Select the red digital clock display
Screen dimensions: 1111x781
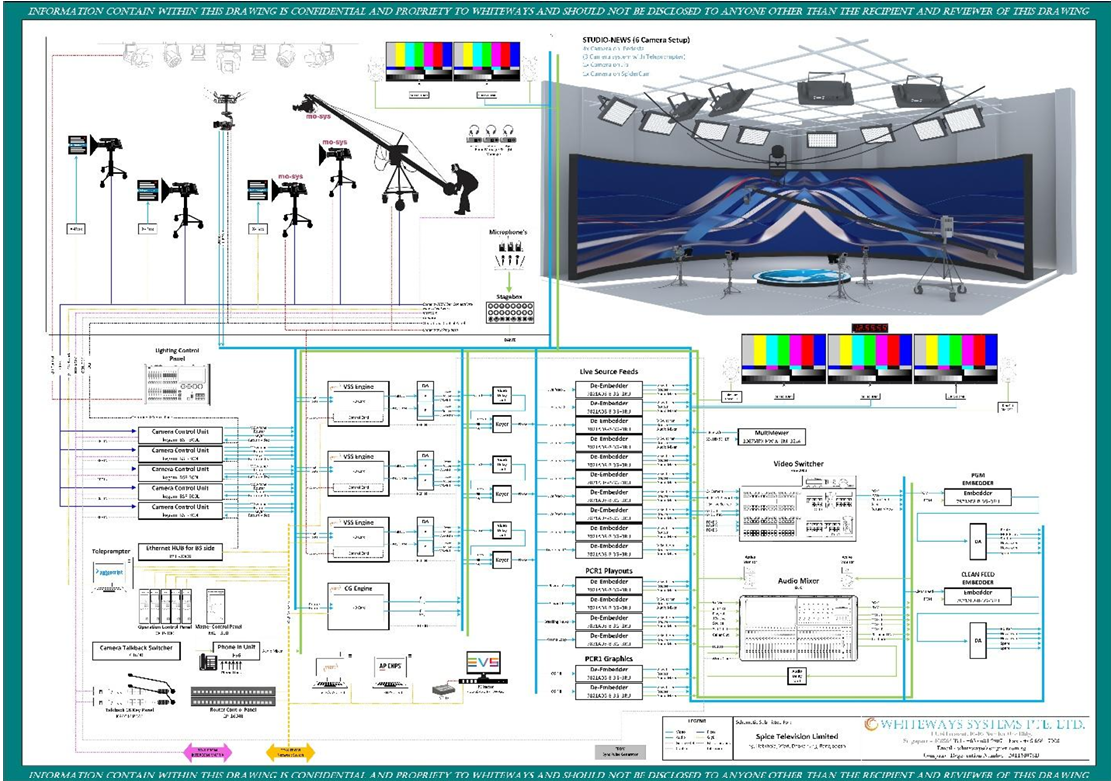tap(870, 328)
